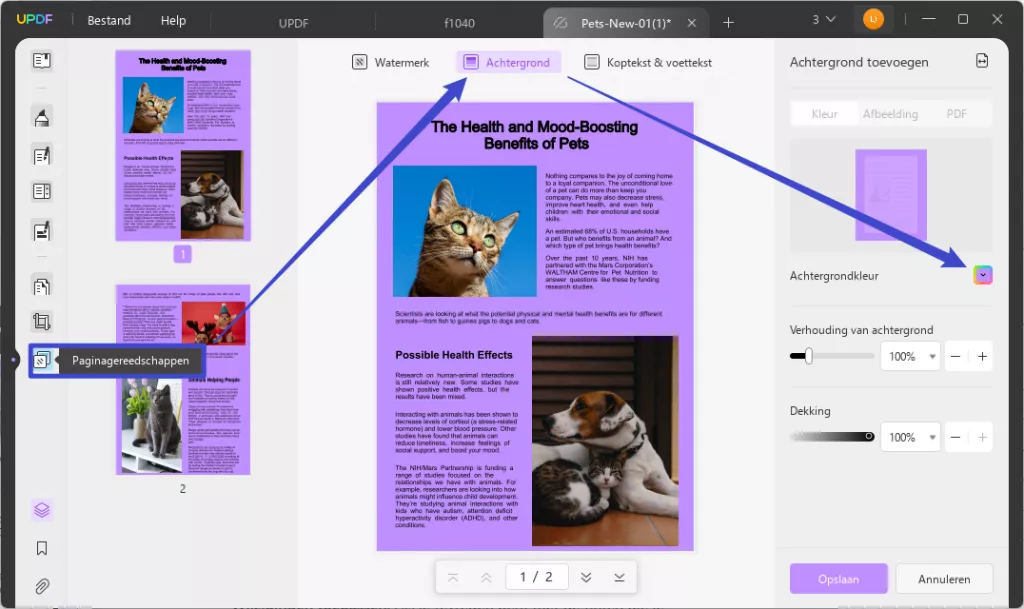Select the Comment highlighter tool icon
Viewport: 1024px width, 609px height.
point(42,117)
